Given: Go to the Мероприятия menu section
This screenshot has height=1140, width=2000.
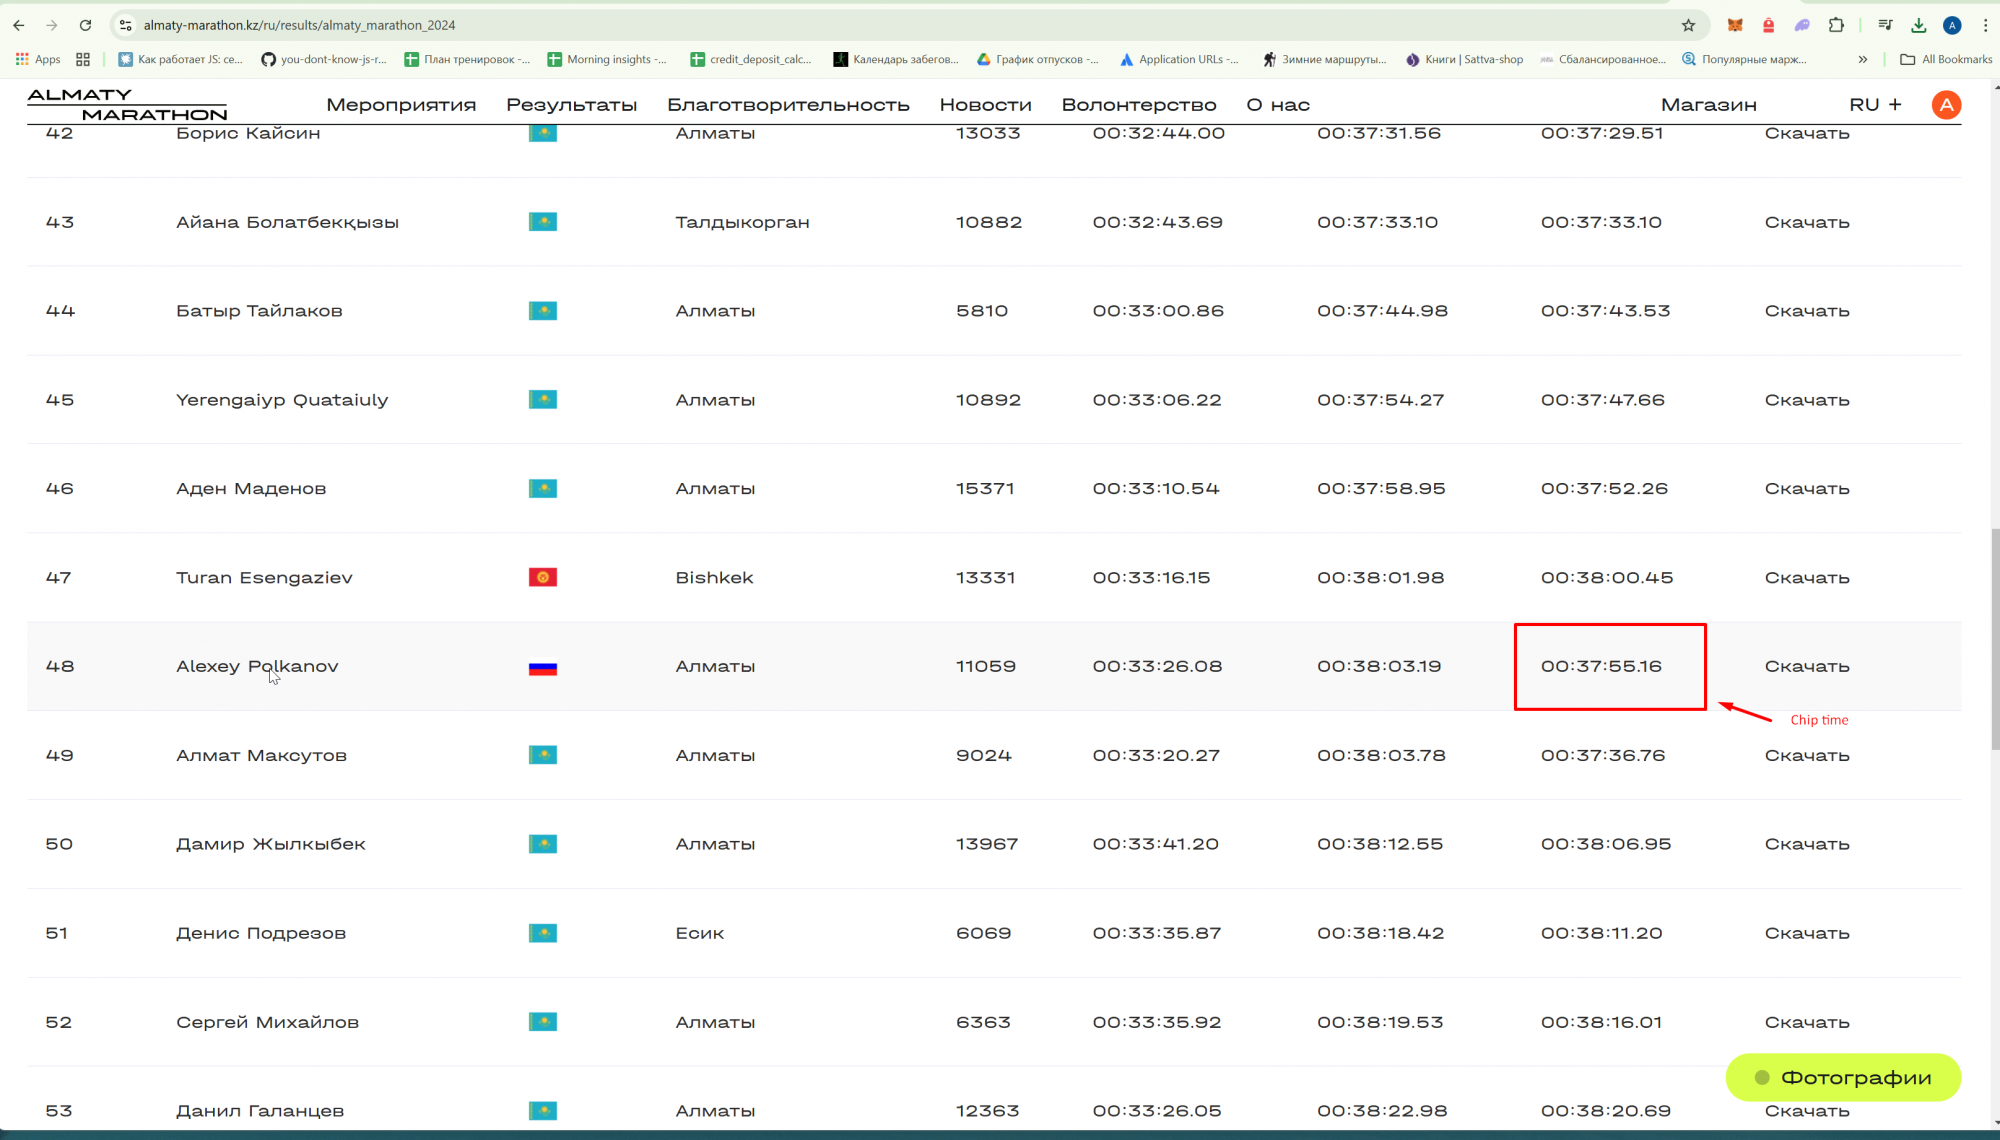Looking at the screenshot, I should pos(401,105).
